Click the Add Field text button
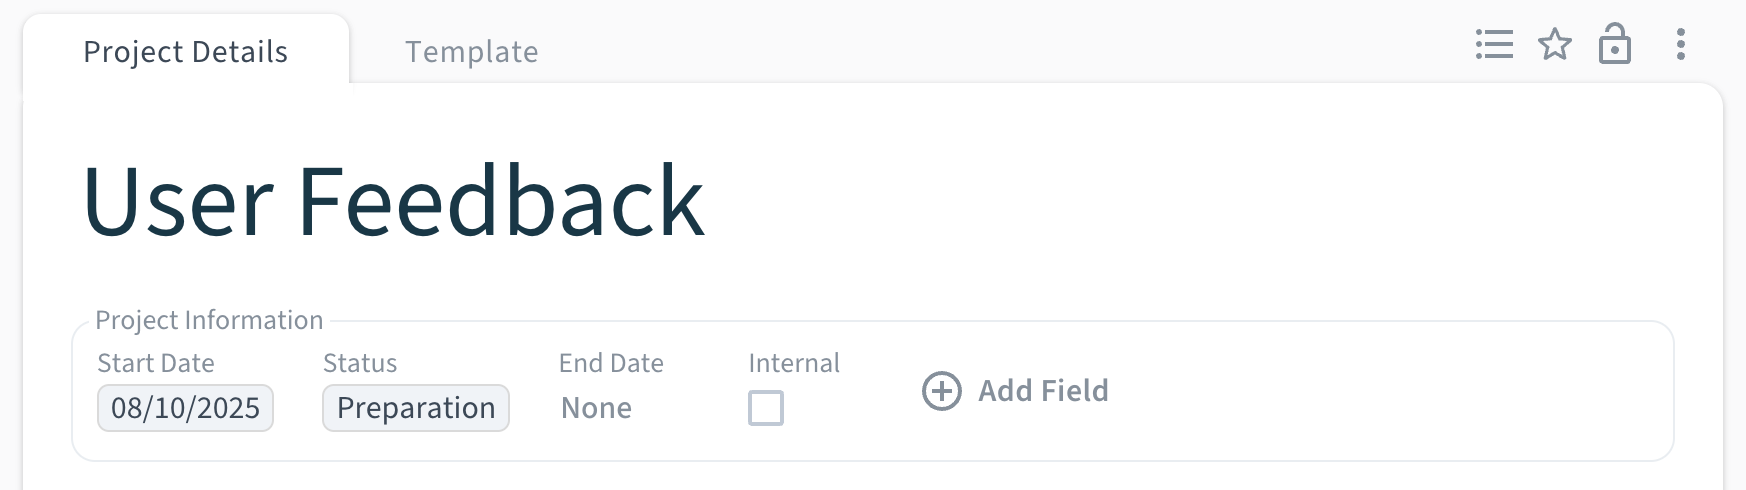This screenshot has width=1746, height=490. tap(1043, 391)
